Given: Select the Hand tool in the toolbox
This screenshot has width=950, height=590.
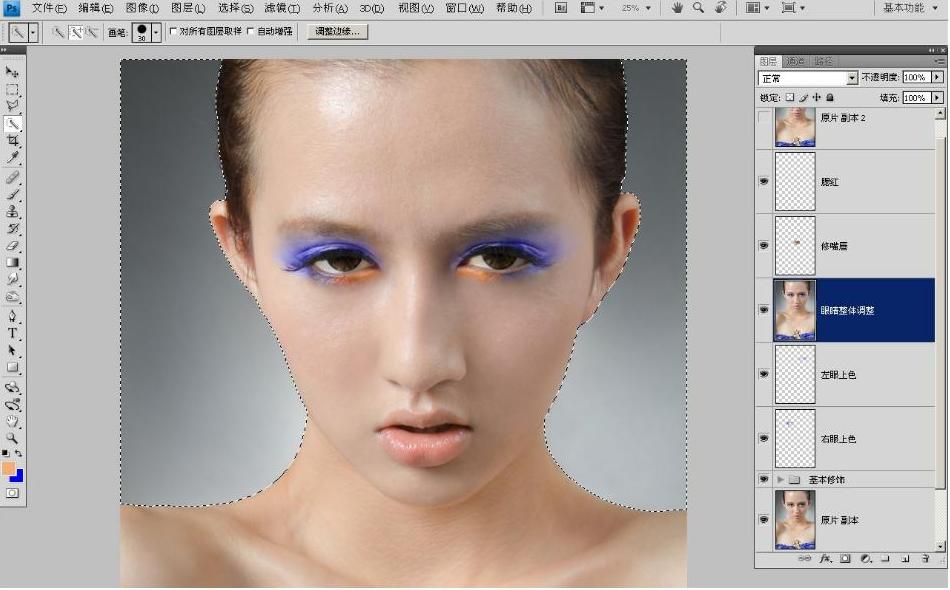Looking at the screenshot, I should [x=12, y=422].
